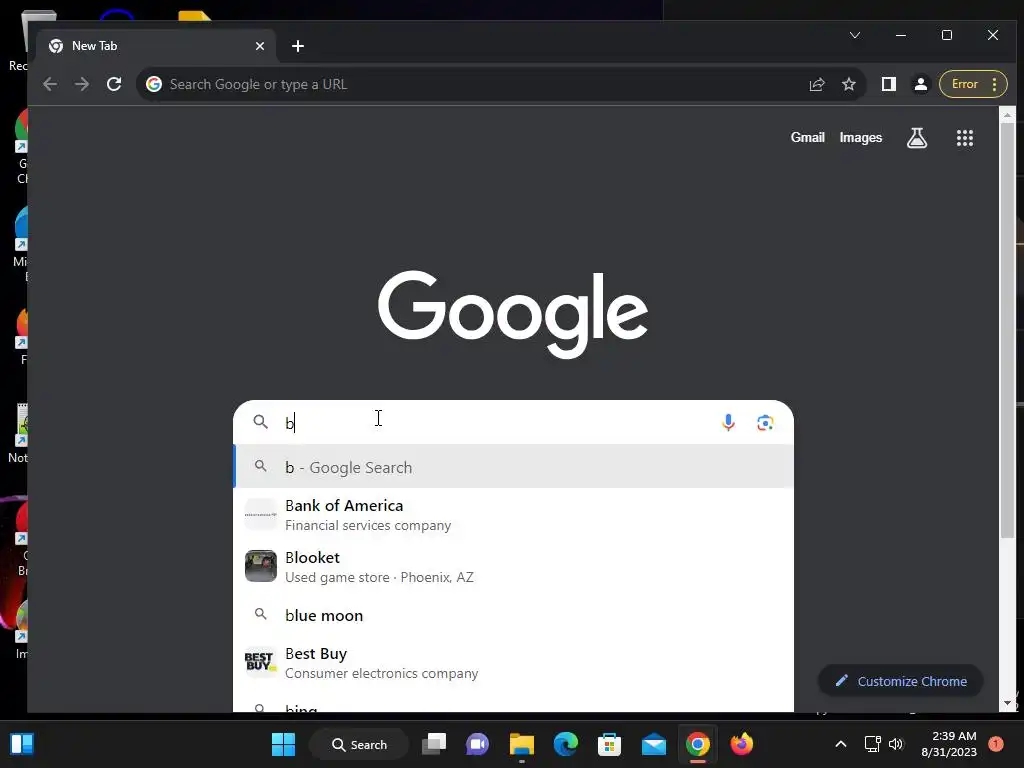Screen dimensions: 1024x768
Task: Click Customize Chrome button
Action: 901,681
